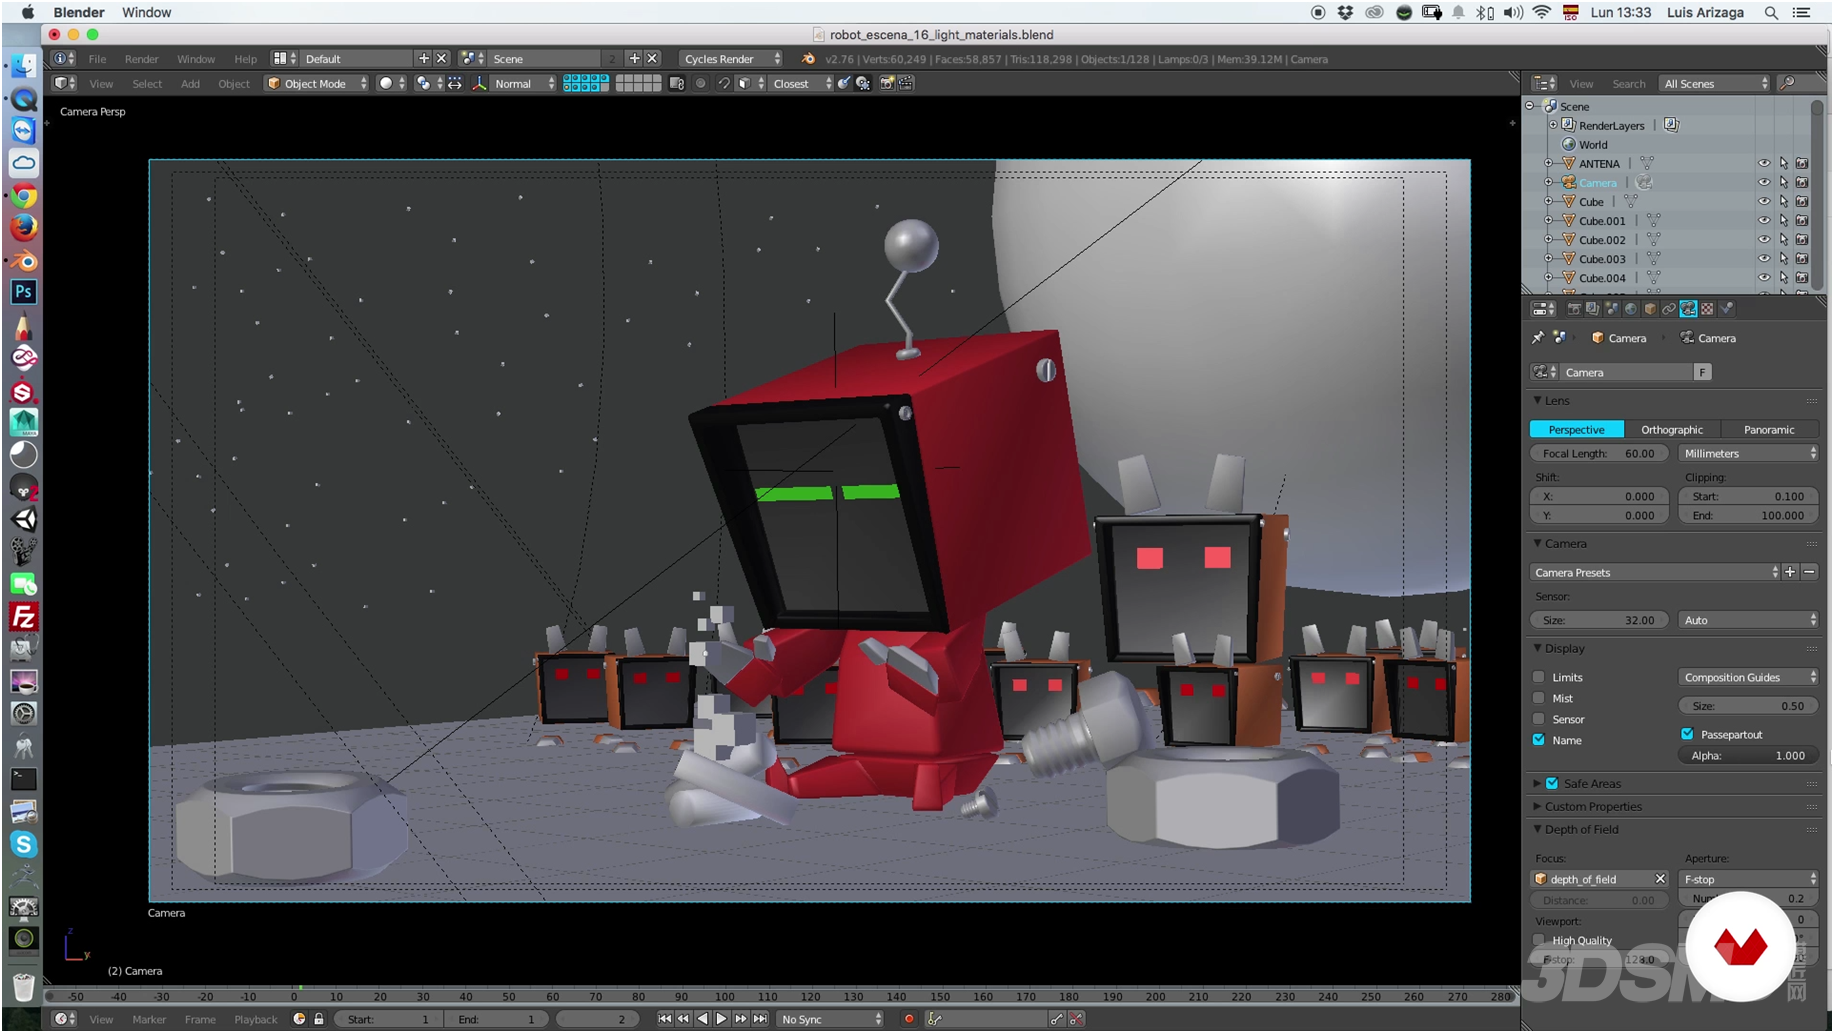Open the File menu in info header

tap(97, 59)
